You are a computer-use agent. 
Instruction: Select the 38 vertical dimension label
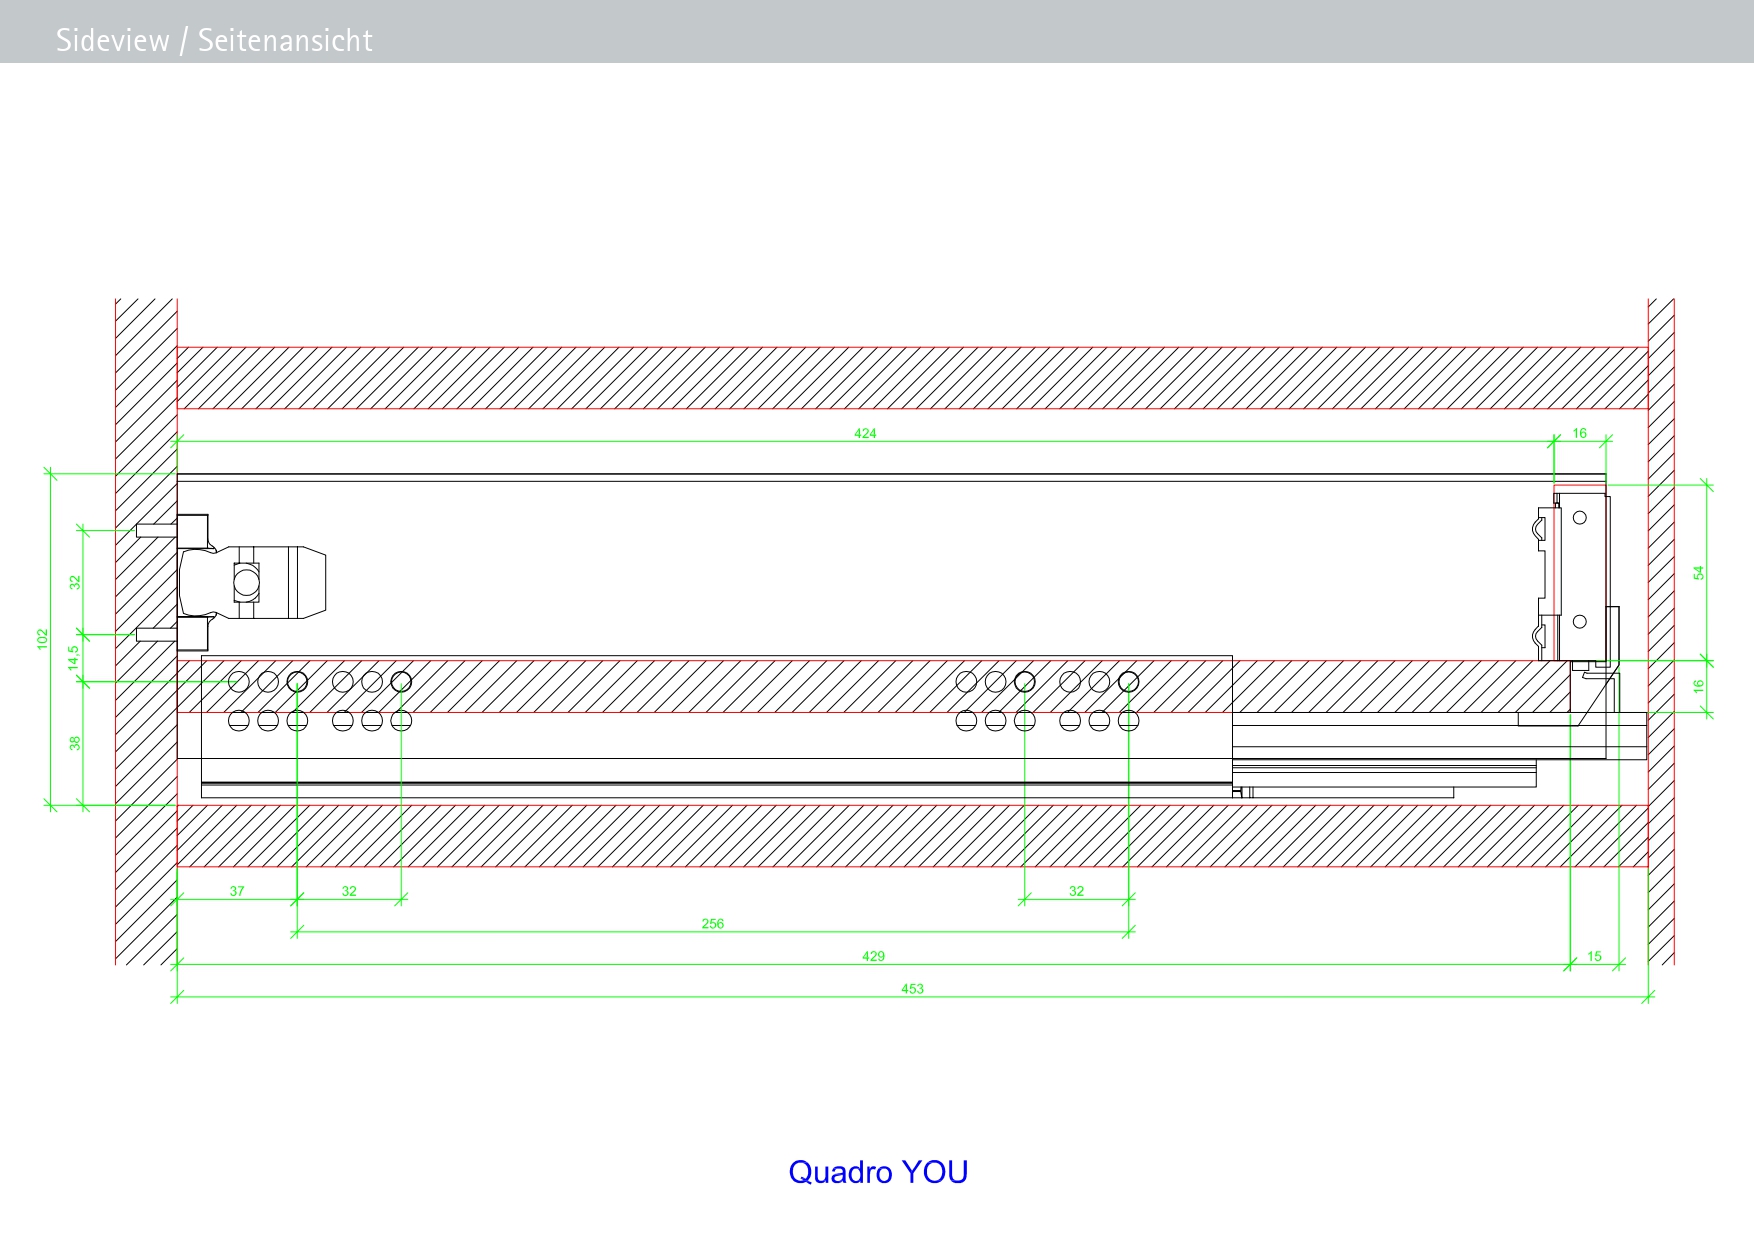(74, 743)
